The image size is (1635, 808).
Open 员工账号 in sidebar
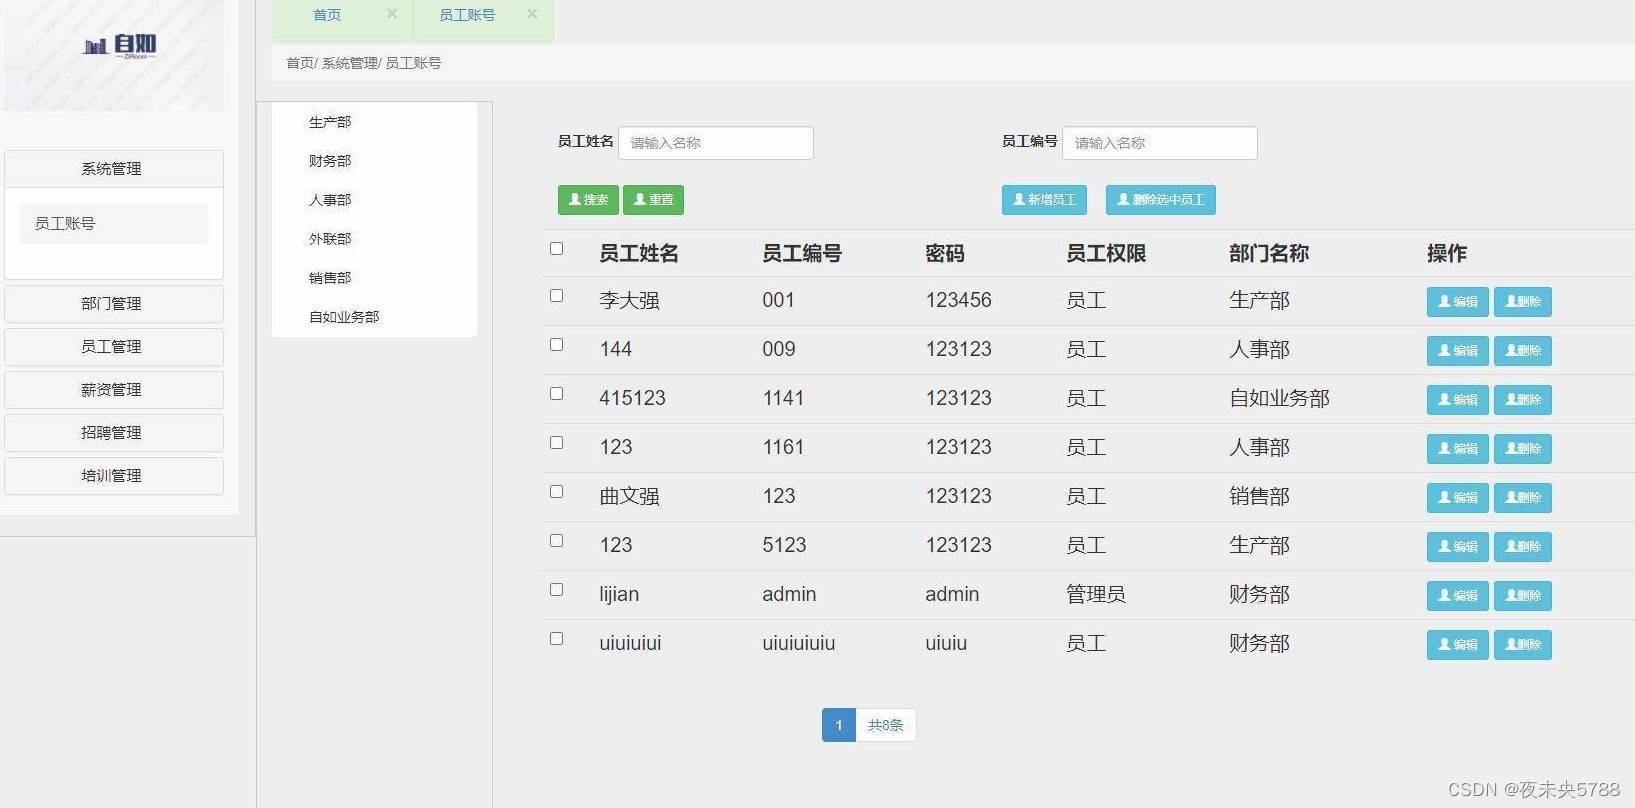(114, 223)
